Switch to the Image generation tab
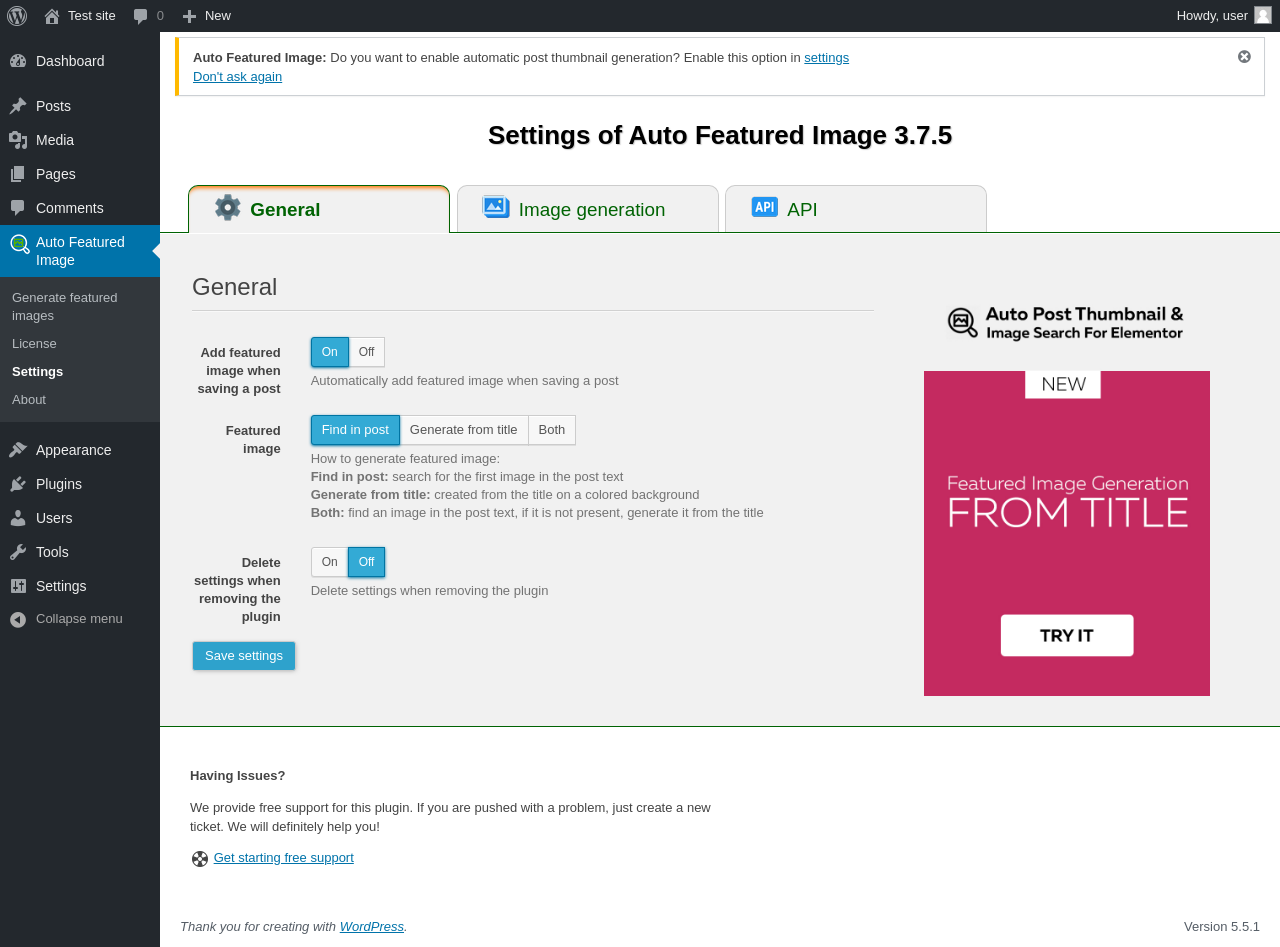 coord(588,210)
